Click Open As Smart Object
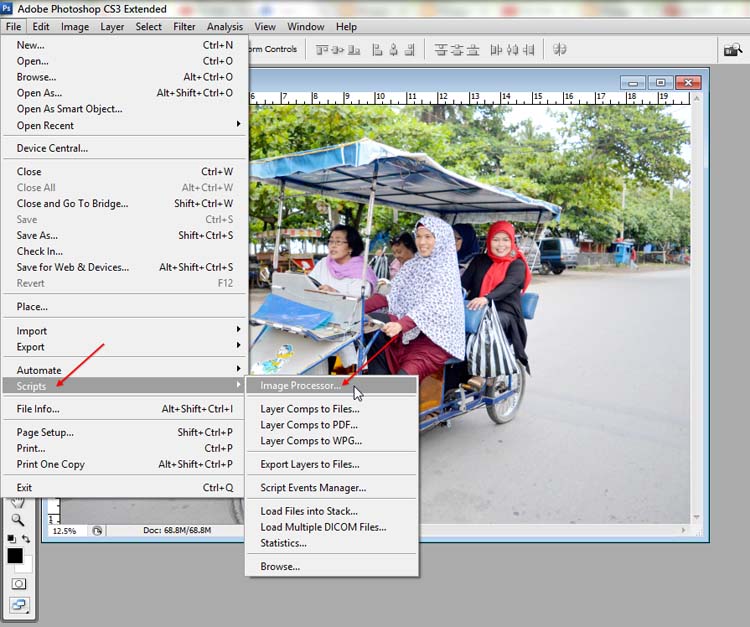750x627 pixels. 124,109
